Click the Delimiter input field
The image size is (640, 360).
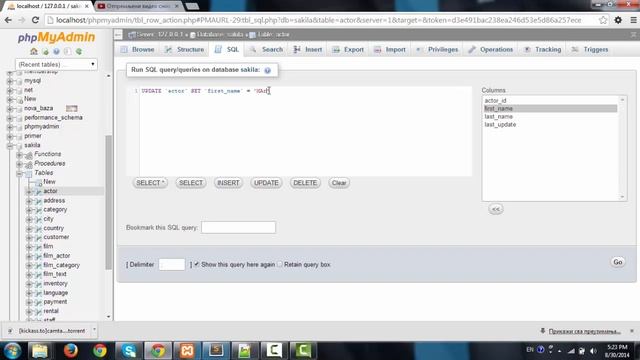point(172,264)
